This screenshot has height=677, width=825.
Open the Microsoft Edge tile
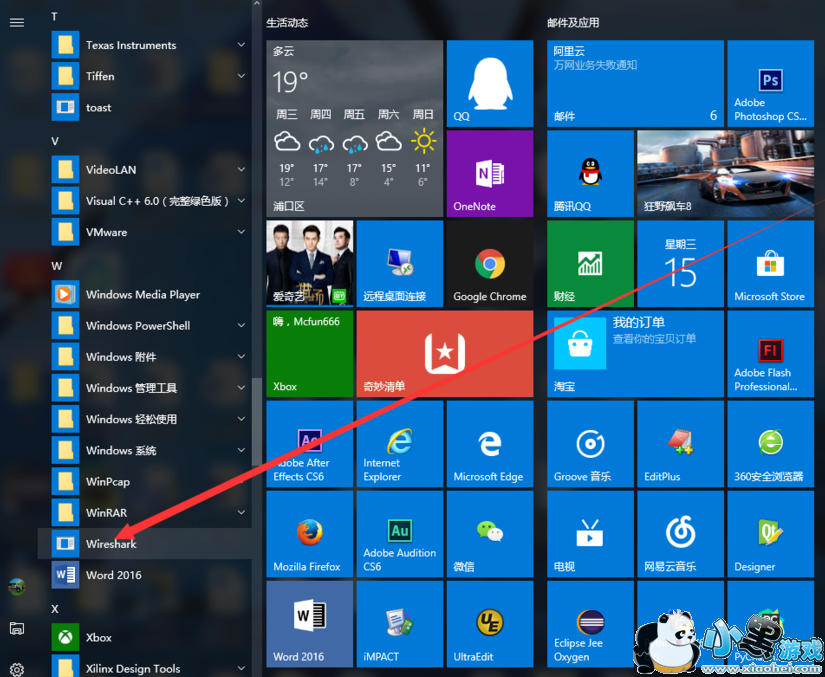point(489,445)
